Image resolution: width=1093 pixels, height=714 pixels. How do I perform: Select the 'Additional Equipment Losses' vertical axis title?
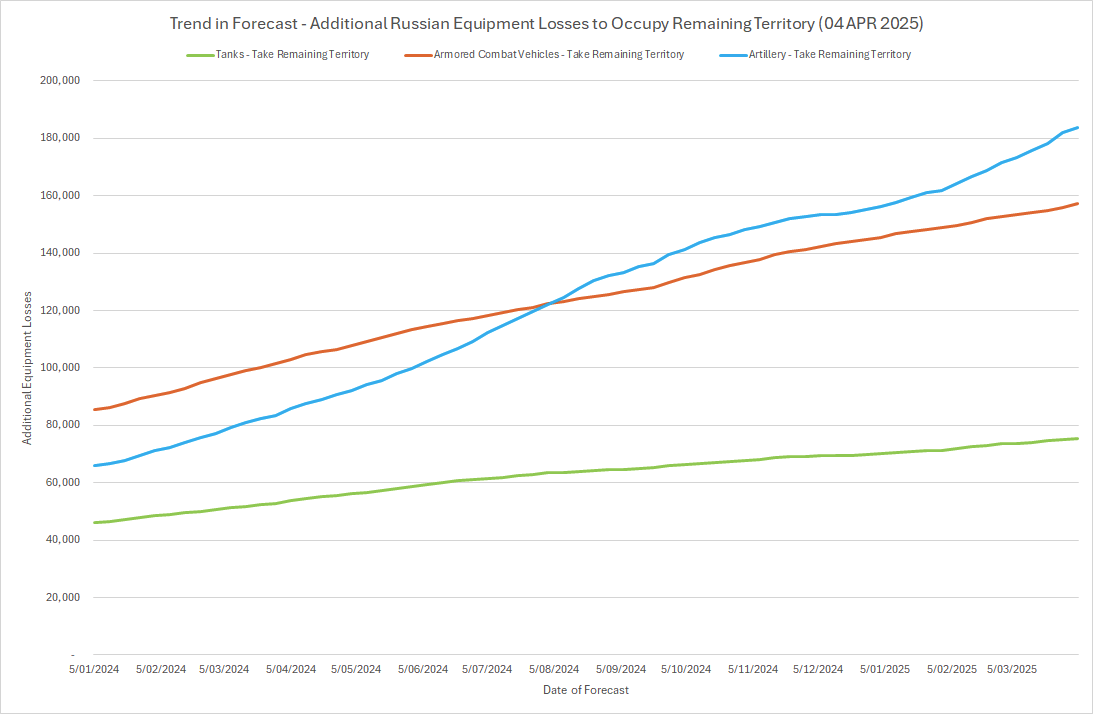29,368
